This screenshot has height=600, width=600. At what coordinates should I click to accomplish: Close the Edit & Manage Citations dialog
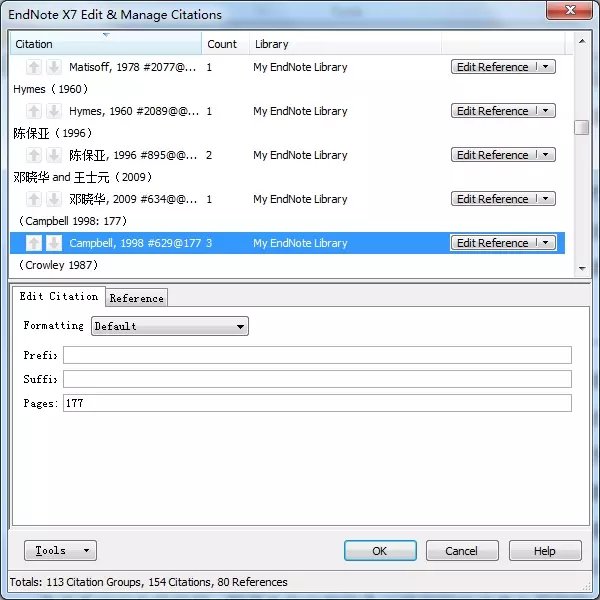point(569,10)
